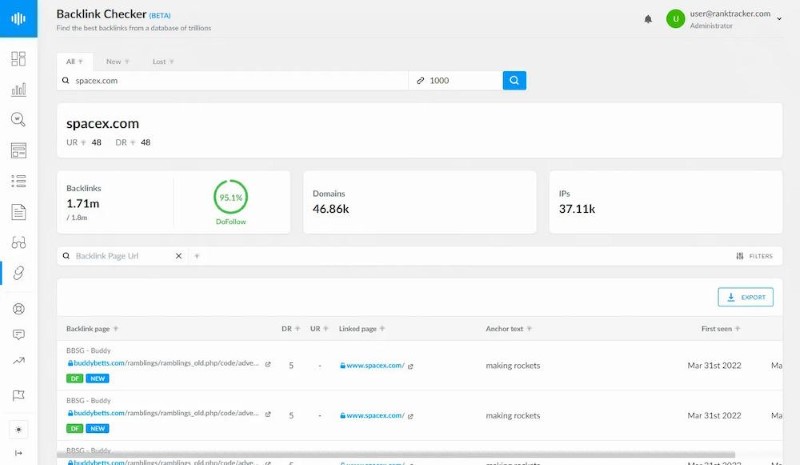Viewport: 800px width, 465px height.
Task: Select the Lost tab
Action: click(163, 61)
